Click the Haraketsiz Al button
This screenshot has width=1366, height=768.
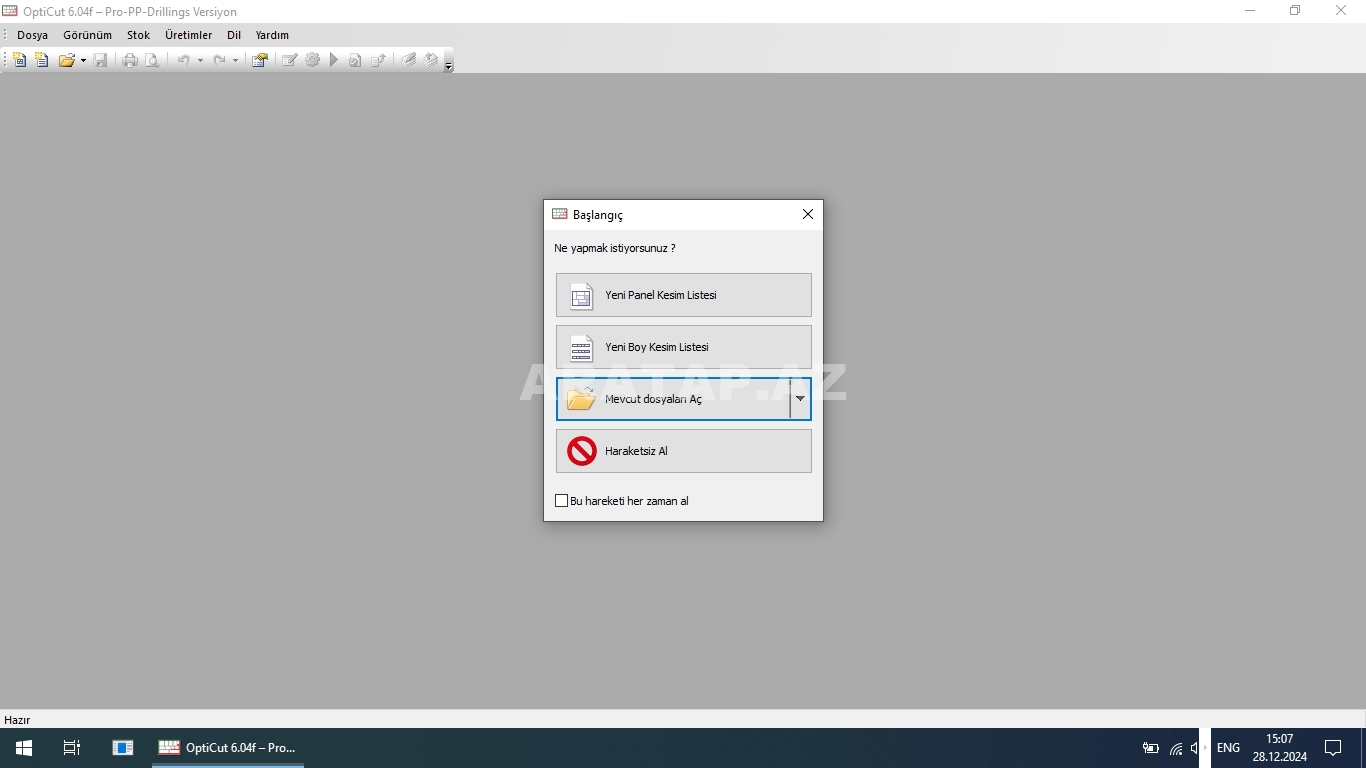[684, 451]
